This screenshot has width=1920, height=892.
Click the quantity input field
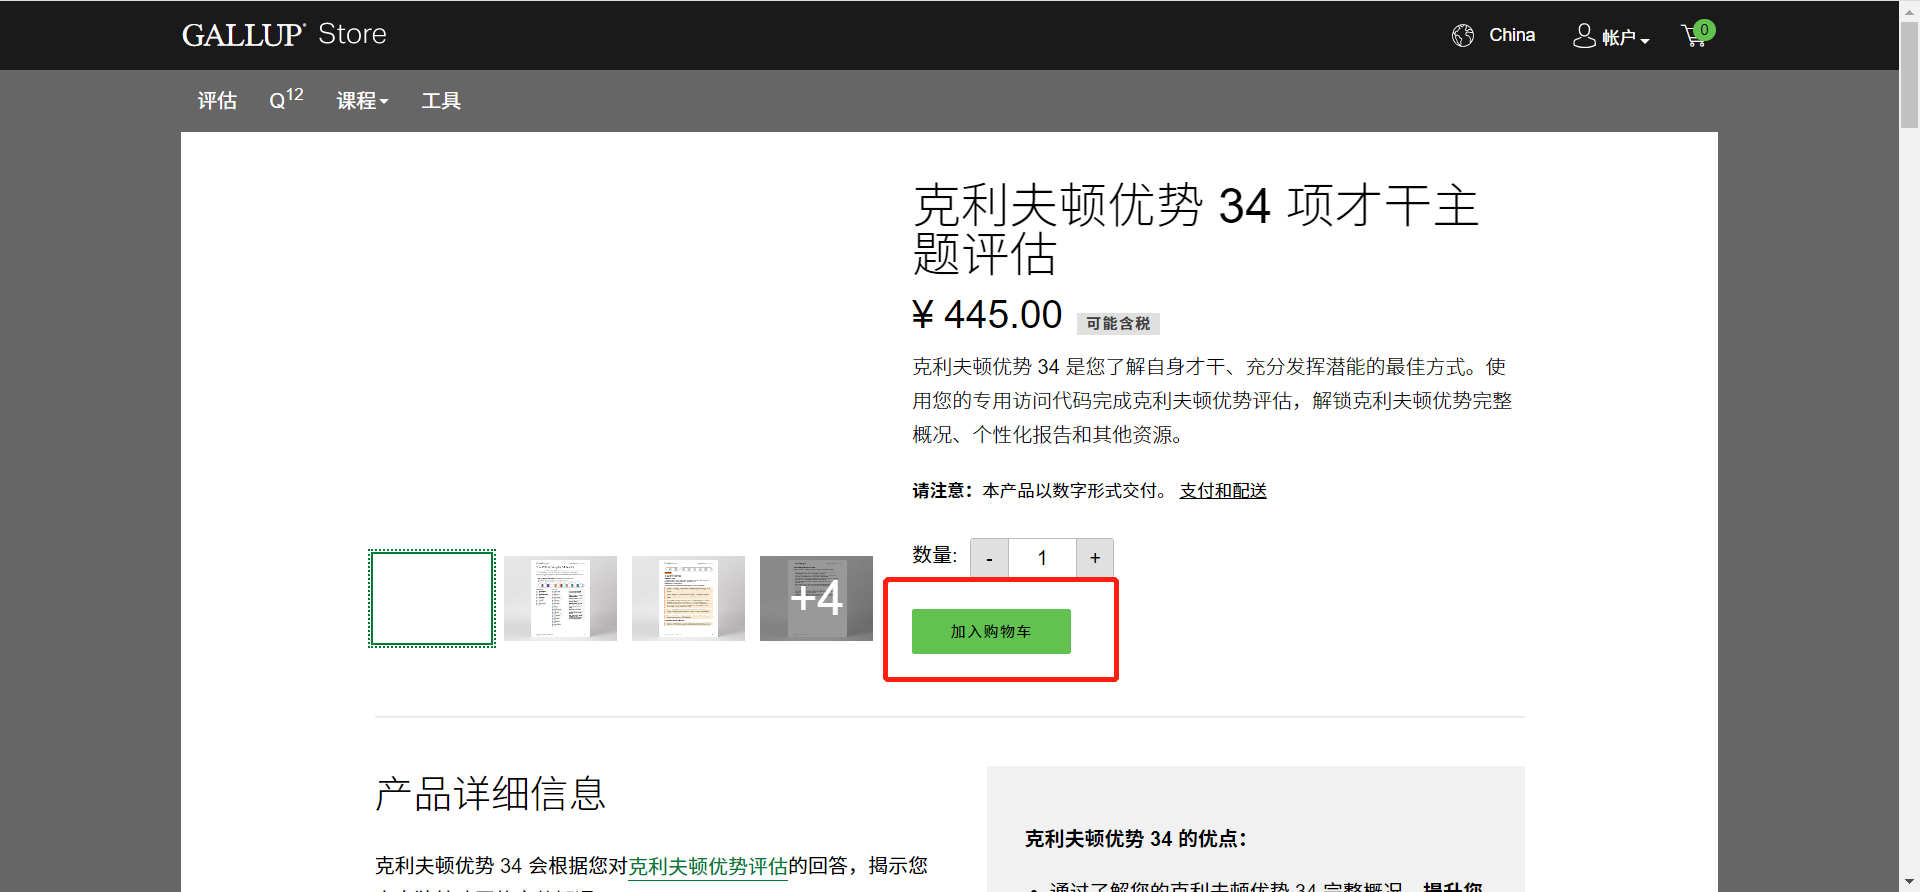point(1042,558)
